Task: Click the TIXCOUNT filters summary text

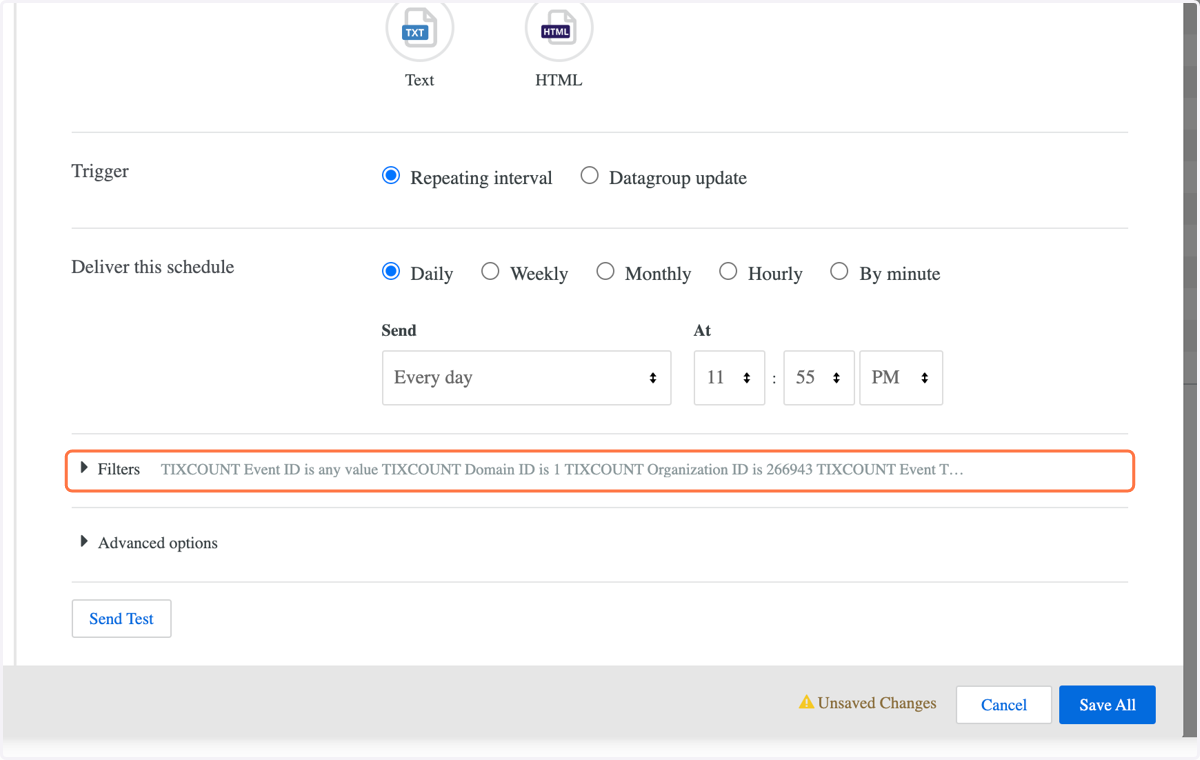Action: point(562,469)
